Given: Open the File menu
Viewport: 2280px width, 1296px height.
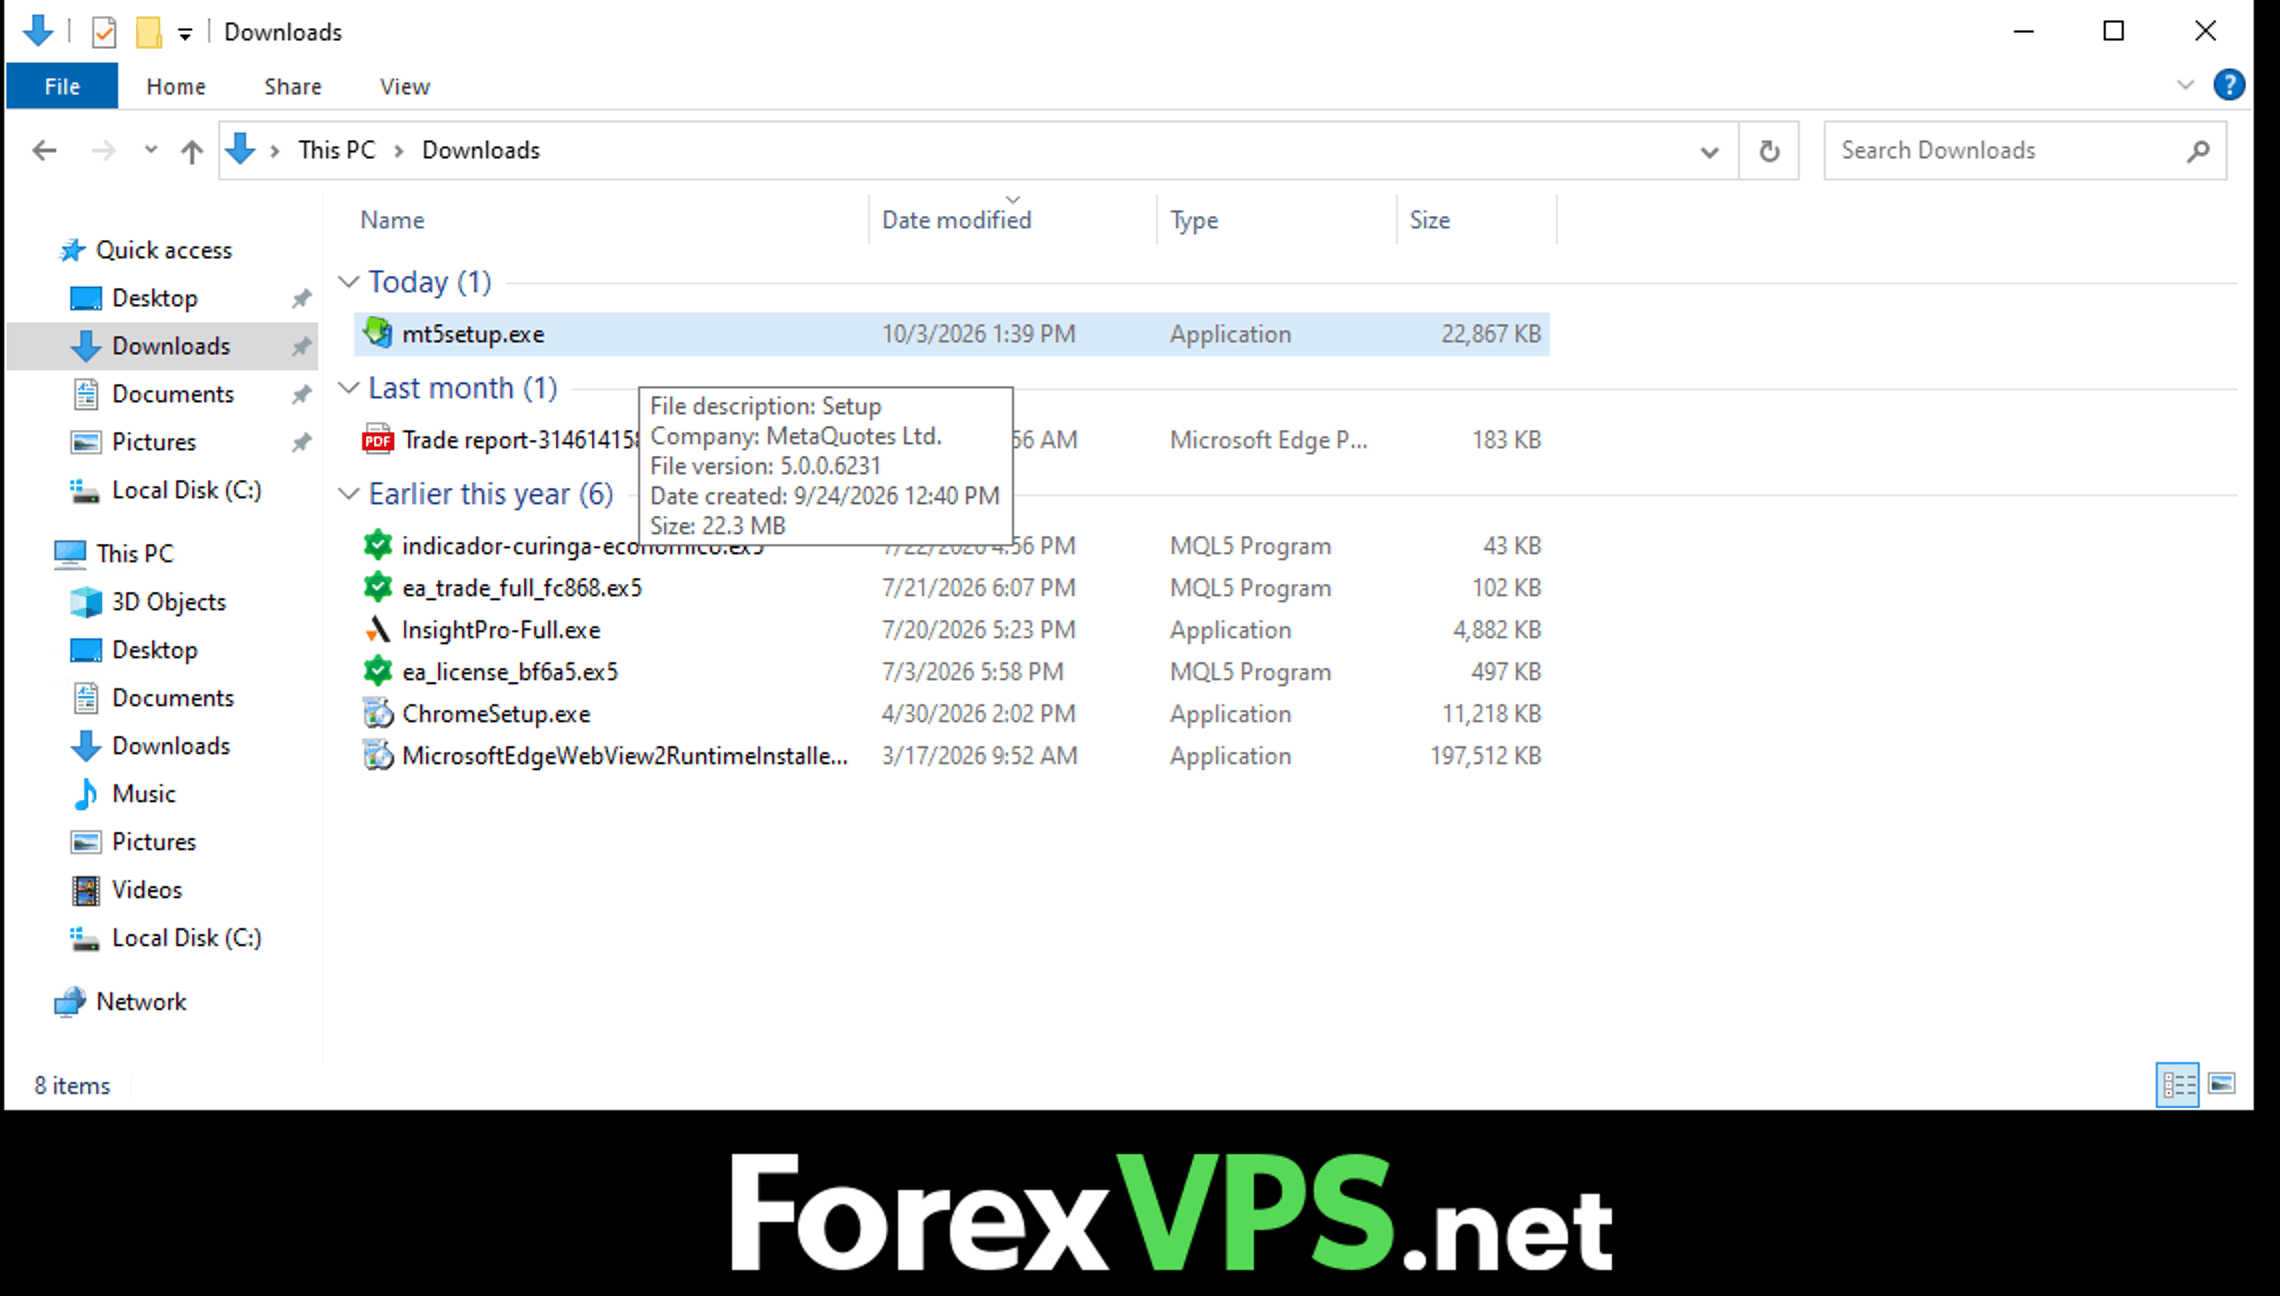Looking at the screenshot, I should click(62, 86).
